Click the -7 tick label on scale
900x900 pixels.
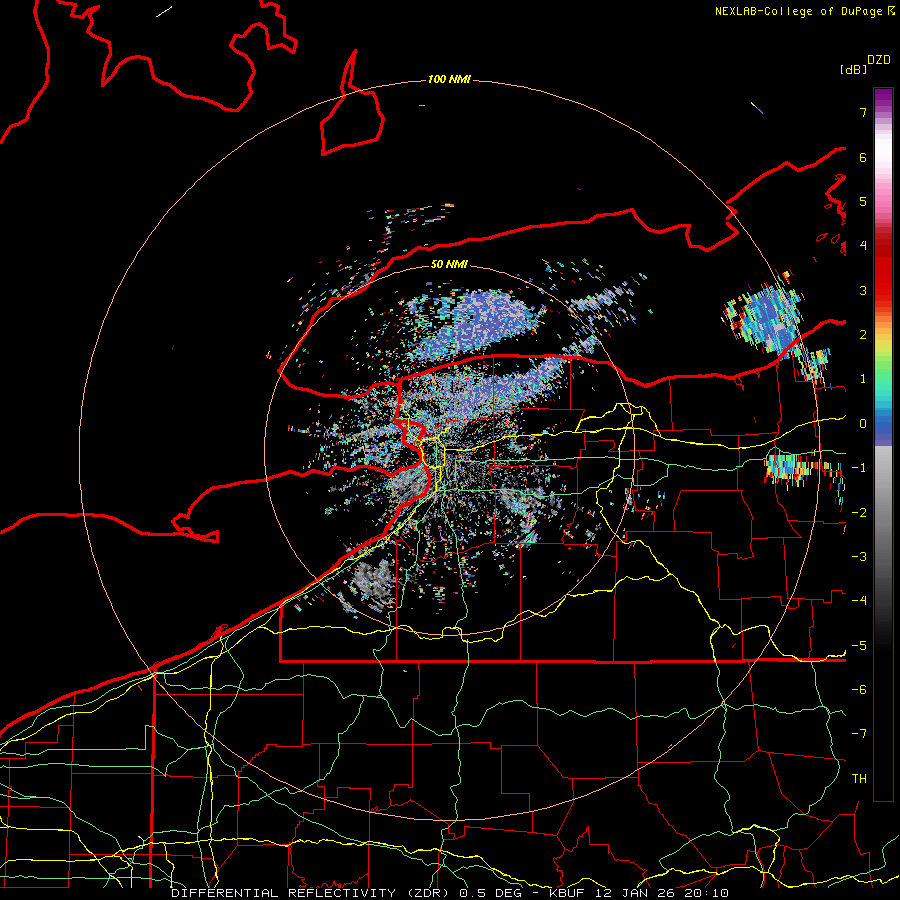tap(859, 734)
